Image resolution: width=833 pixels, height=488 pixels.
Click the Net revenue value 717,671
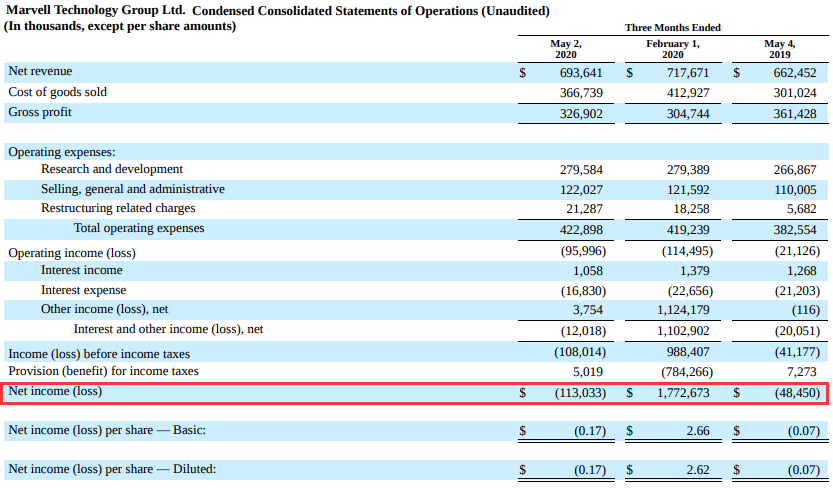[688, 73]
